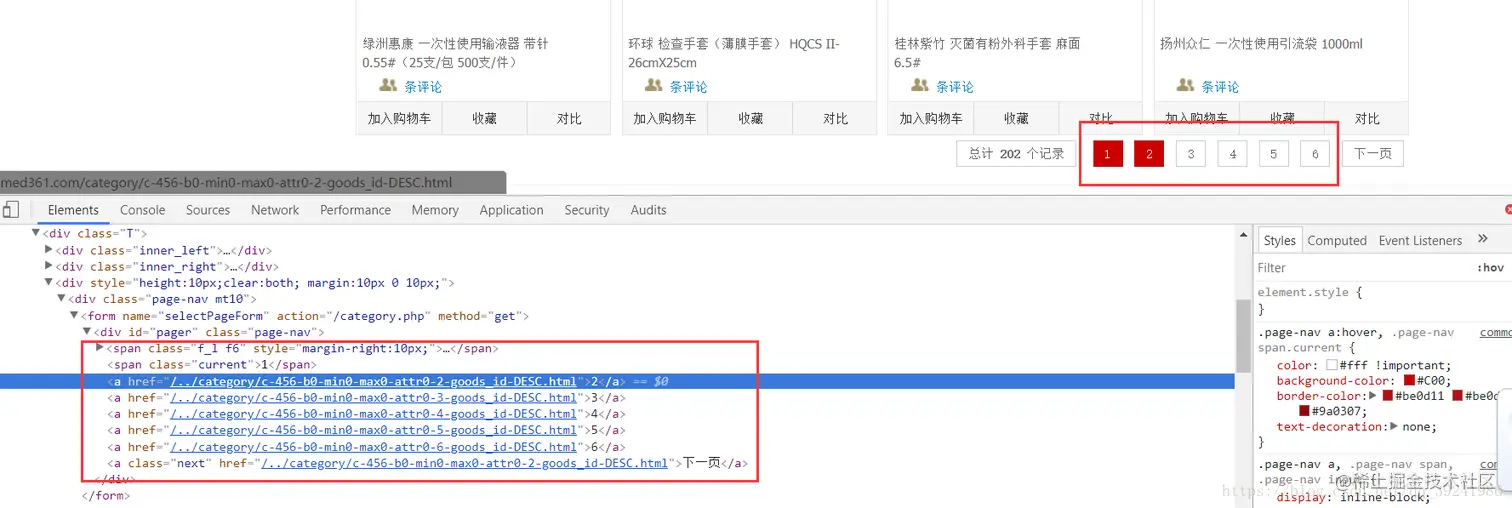Expand the text-decoration shorthand triangle
This screenshot has height=508, width=1512.
tap(1395, 426)
